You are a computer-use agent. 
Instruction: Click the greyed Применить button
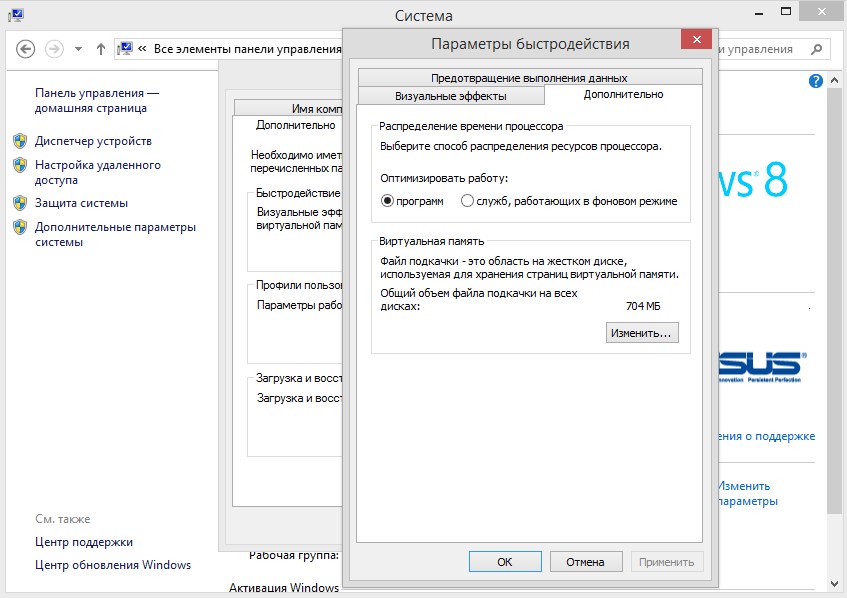667,562
